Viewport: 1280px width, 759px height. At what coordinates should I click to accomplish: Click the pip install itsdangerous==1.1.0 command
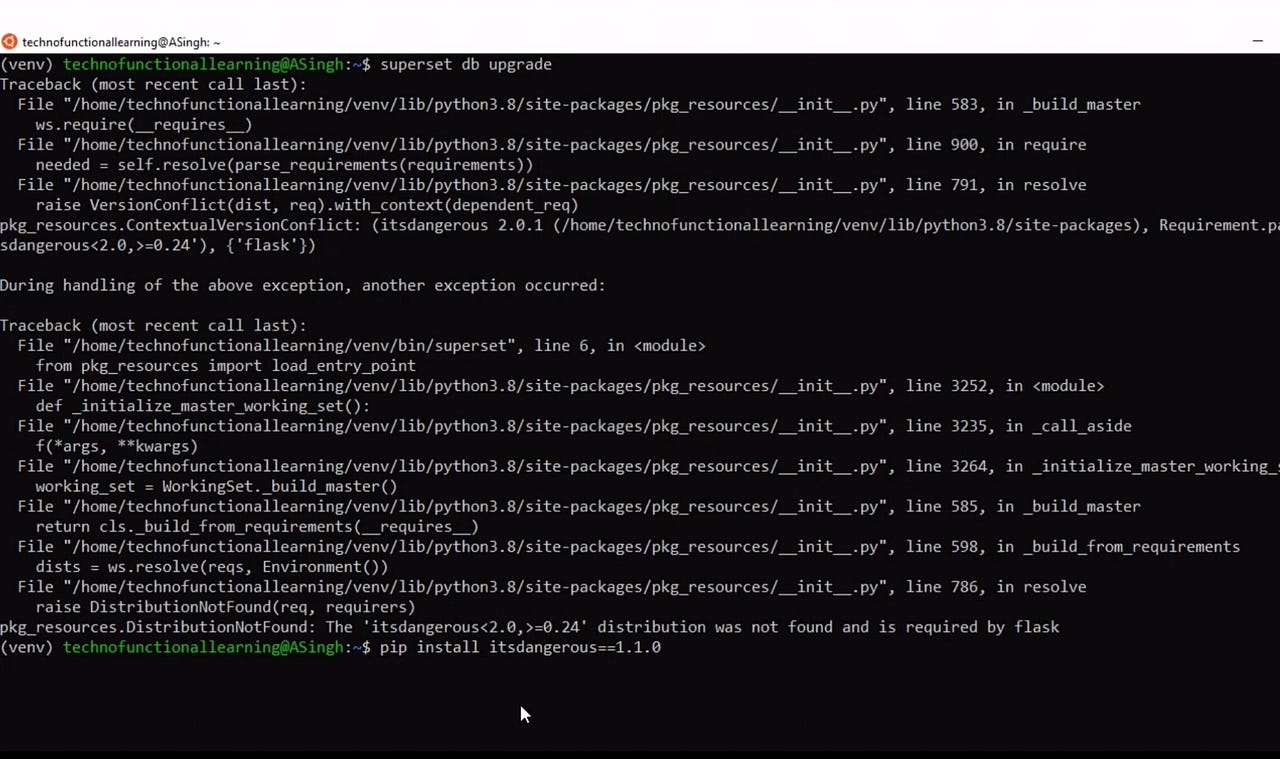pos(520,647)
